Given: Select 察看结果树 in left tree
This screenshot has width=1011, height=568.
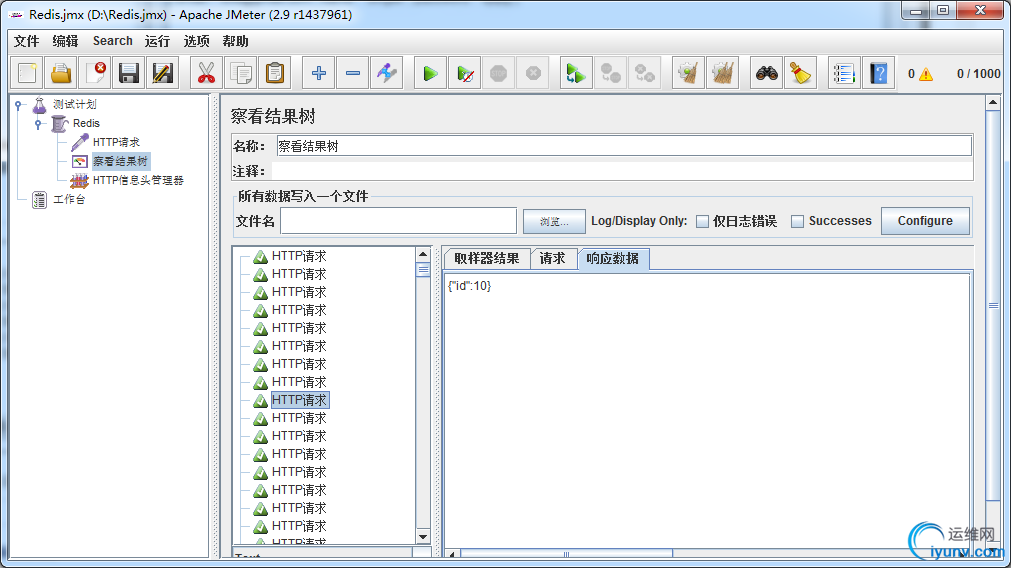Looking at the screenshot, I should (x=121, y=161).
